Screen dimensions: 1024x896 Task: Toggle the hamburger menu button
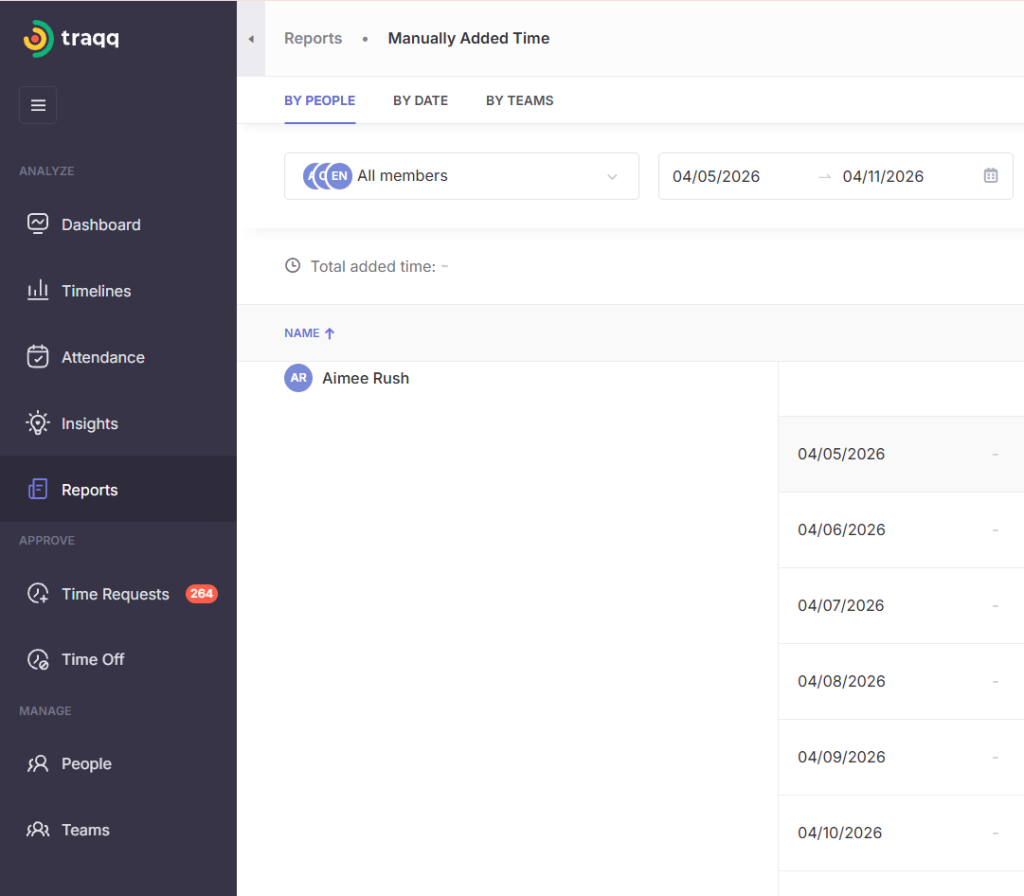click(38, 105)
